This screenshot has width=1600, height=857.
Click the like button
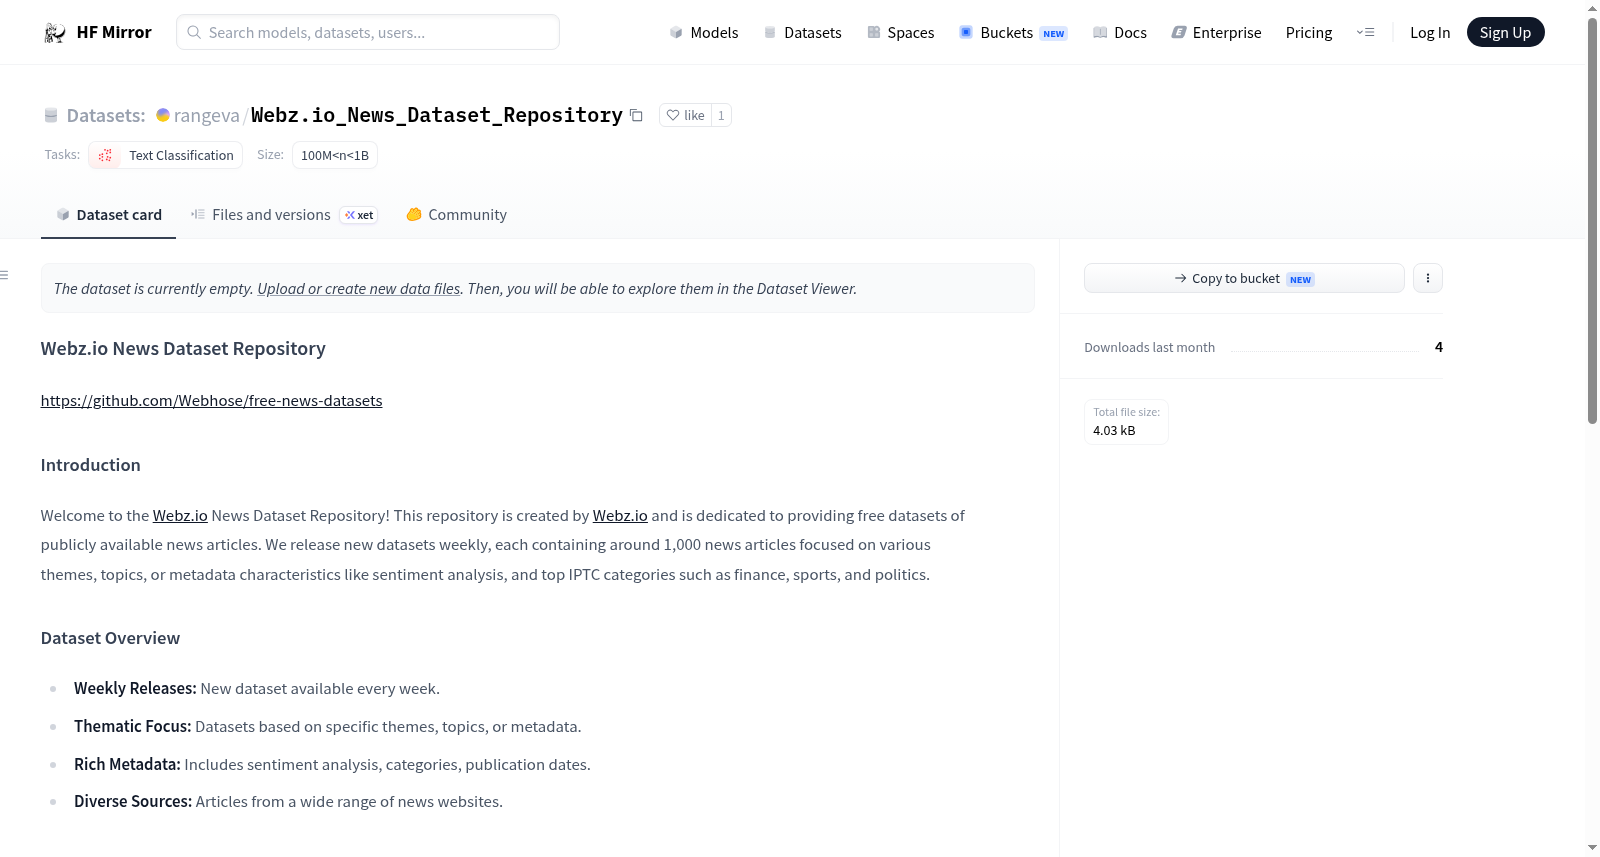click(x=685, y=115)
